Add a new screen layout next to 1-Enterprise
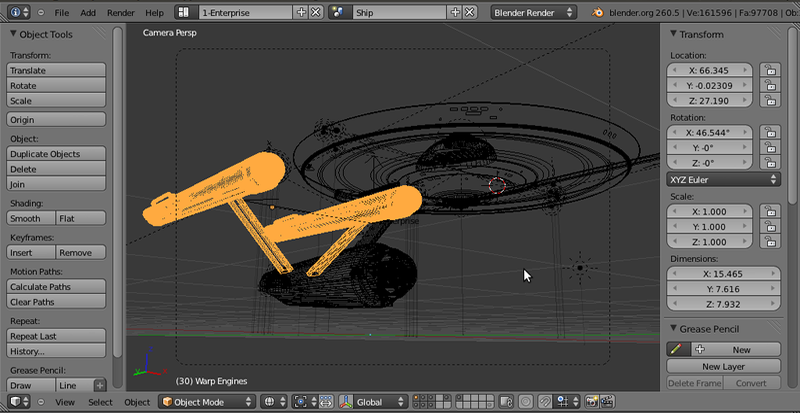The height and width of the screenshot is (413, 800). [x=302, y=12]
